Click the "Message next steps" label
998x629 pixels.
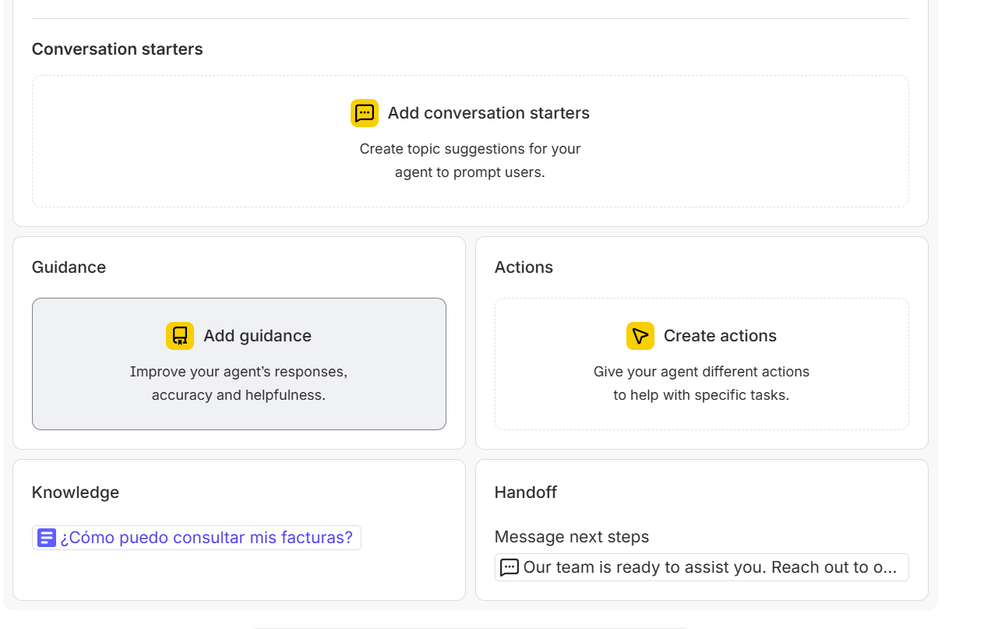tap(572, 537)
